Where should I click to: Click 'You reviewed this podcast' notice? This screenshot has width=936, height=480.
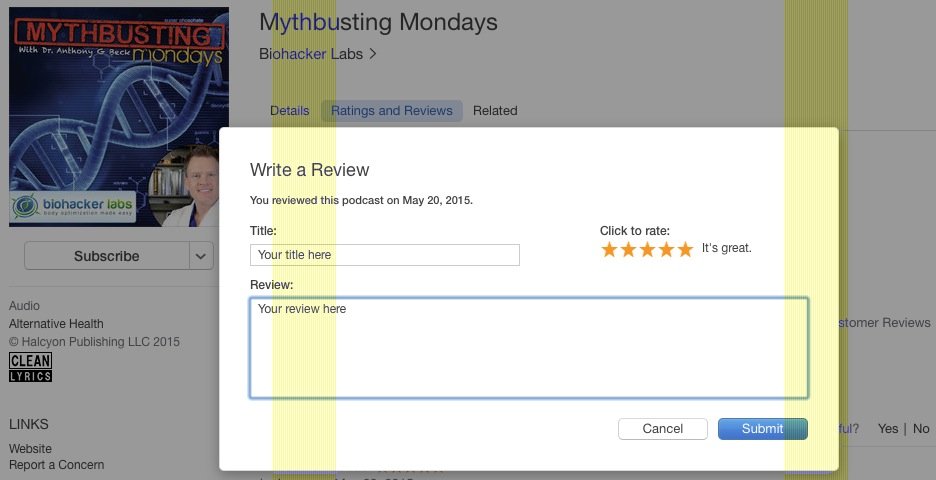pos(361,200)
